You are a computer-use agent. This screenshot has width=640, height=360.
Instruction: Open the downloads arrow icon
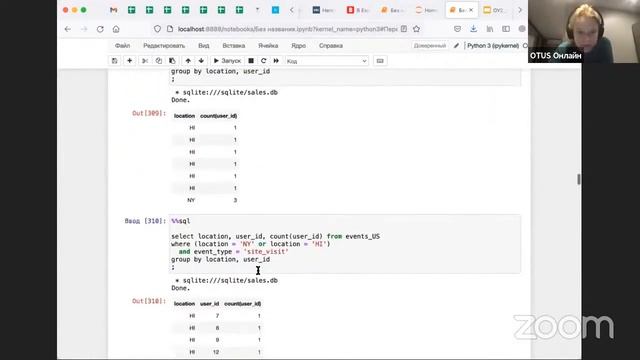tap(473, 29)
